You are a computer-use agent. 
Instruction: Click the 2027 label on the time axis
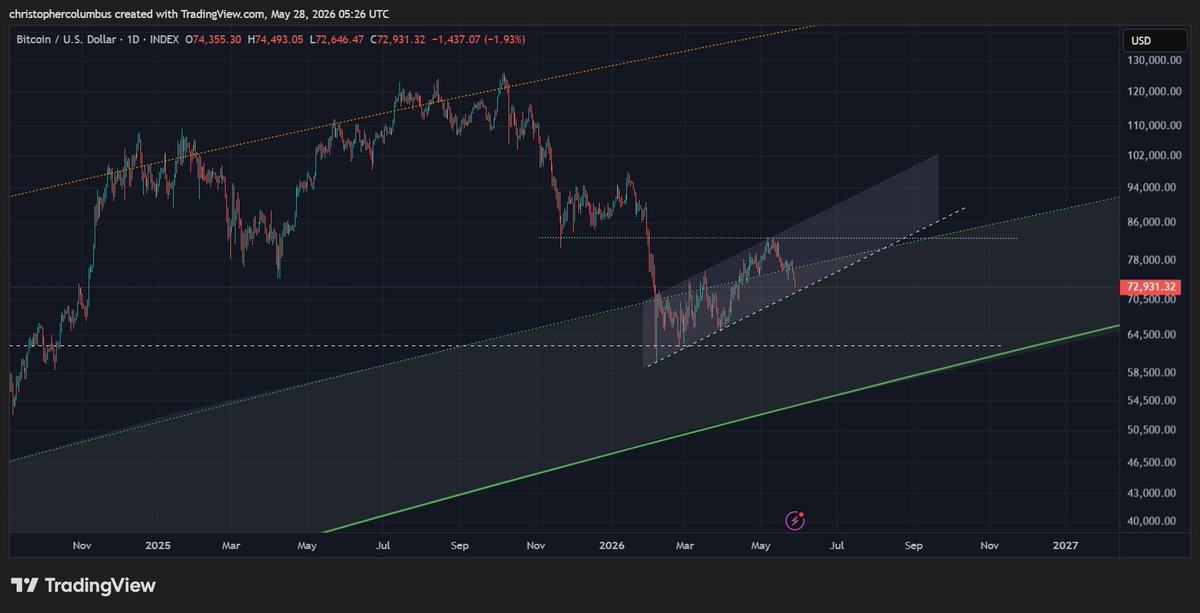tap(1066, 546)
